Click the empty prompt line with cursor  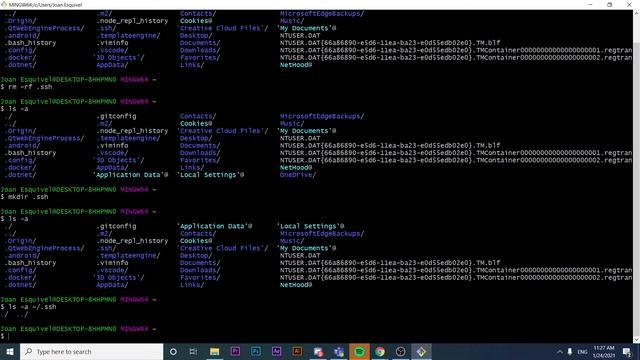5,336
